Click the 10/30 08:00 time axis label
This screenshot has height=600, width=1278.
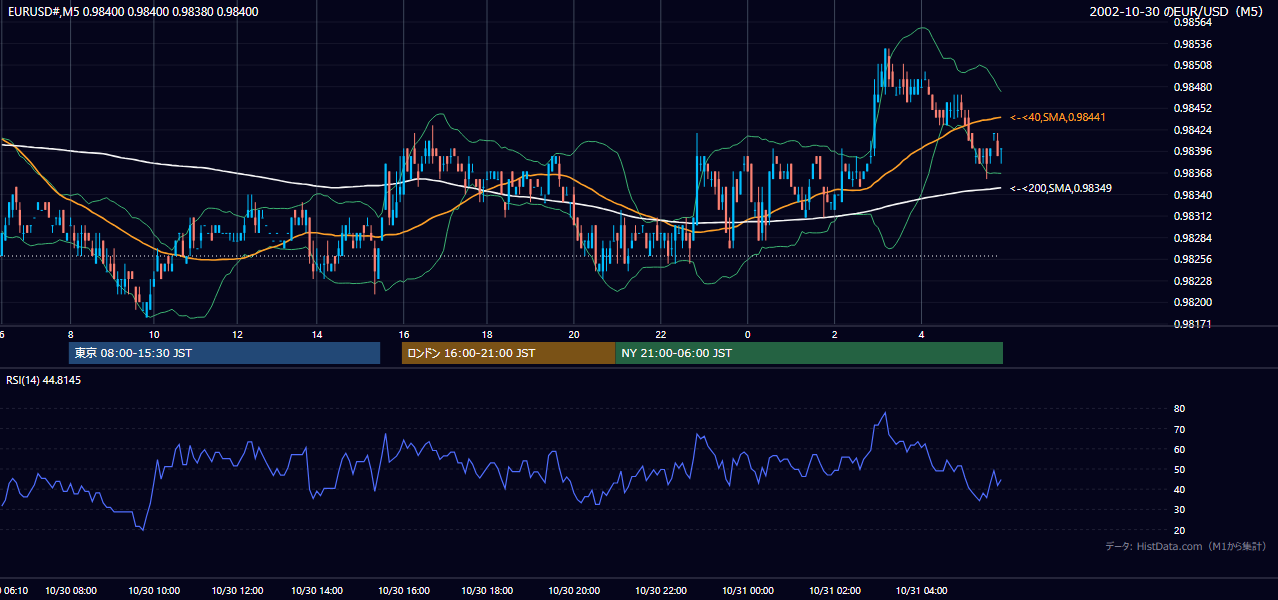point(69,591)
